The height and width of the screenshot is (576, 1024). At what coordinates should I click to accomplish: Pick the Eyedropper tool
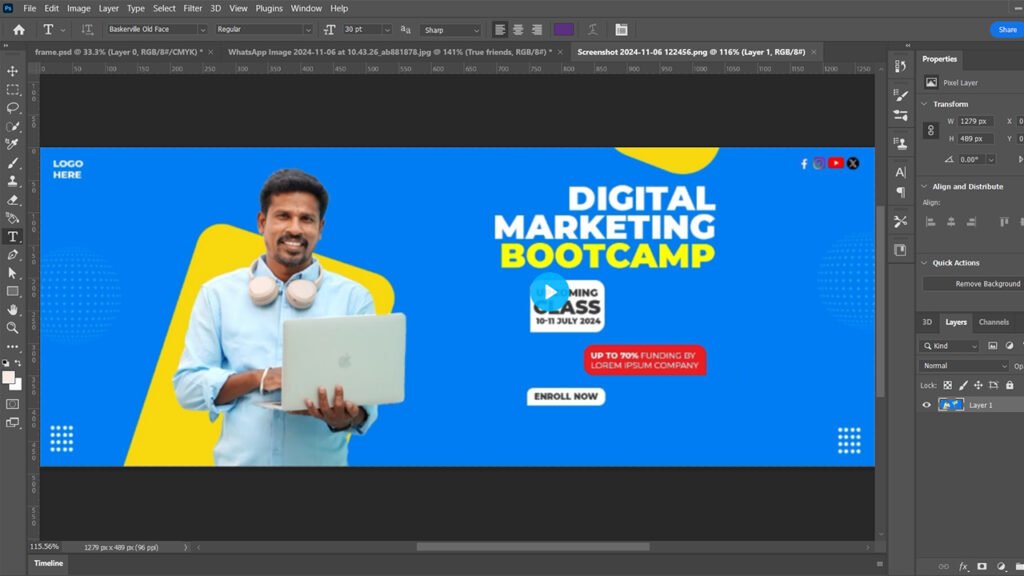[x=13, y=144]
